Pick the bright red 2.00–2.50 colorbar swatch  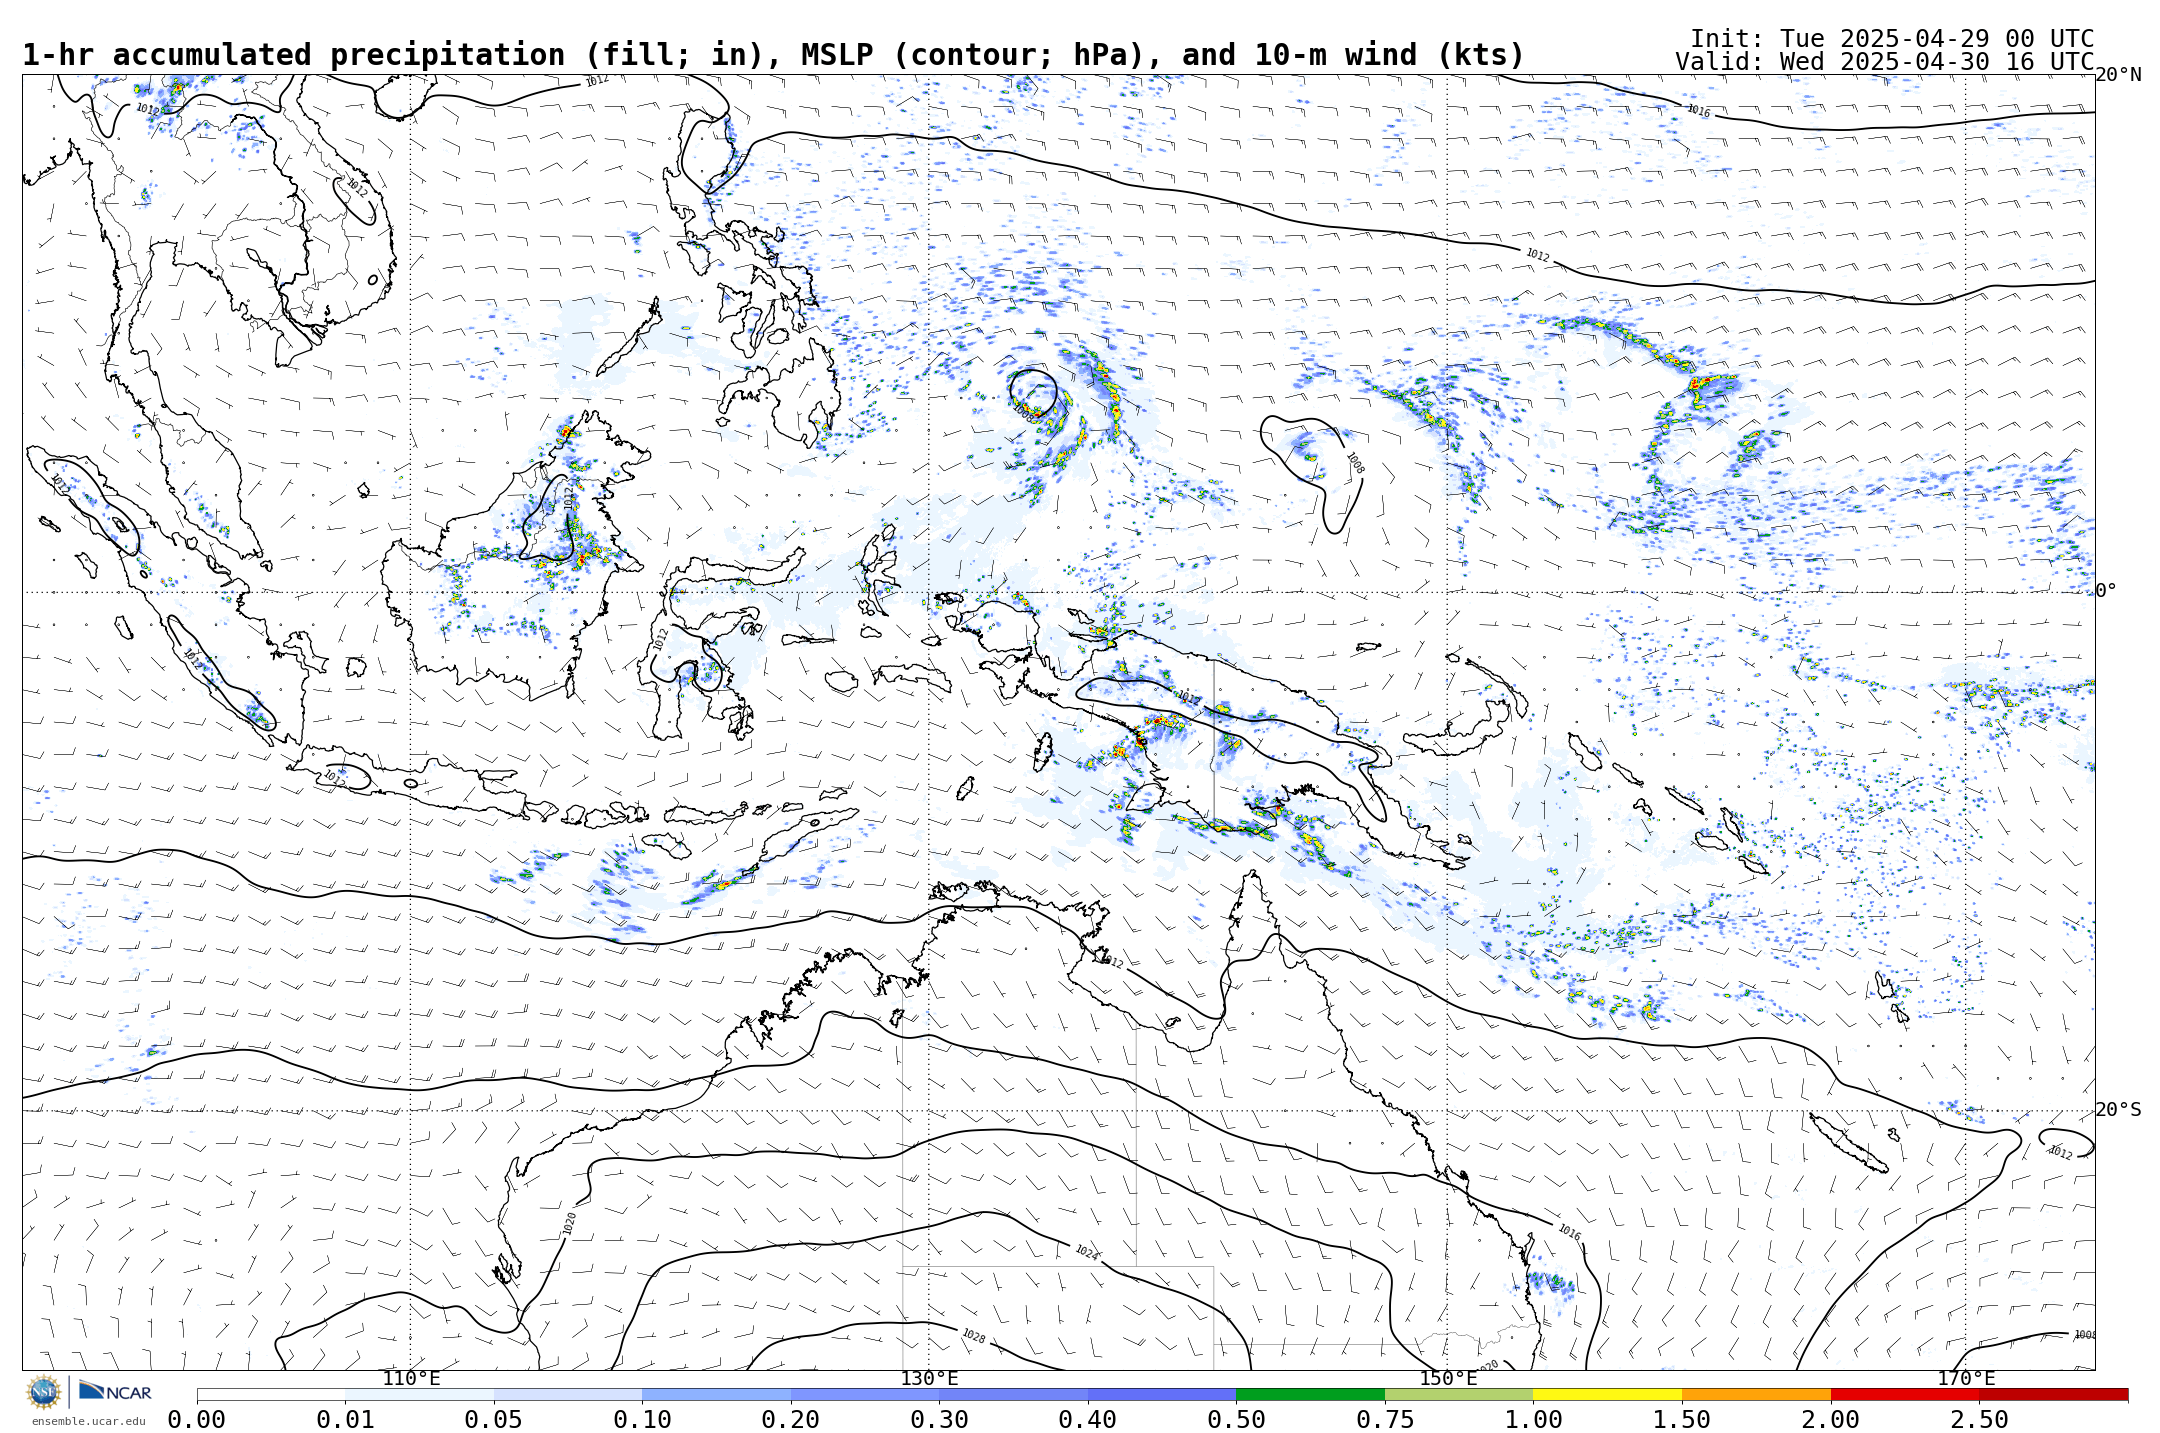coord(1905,1394)
